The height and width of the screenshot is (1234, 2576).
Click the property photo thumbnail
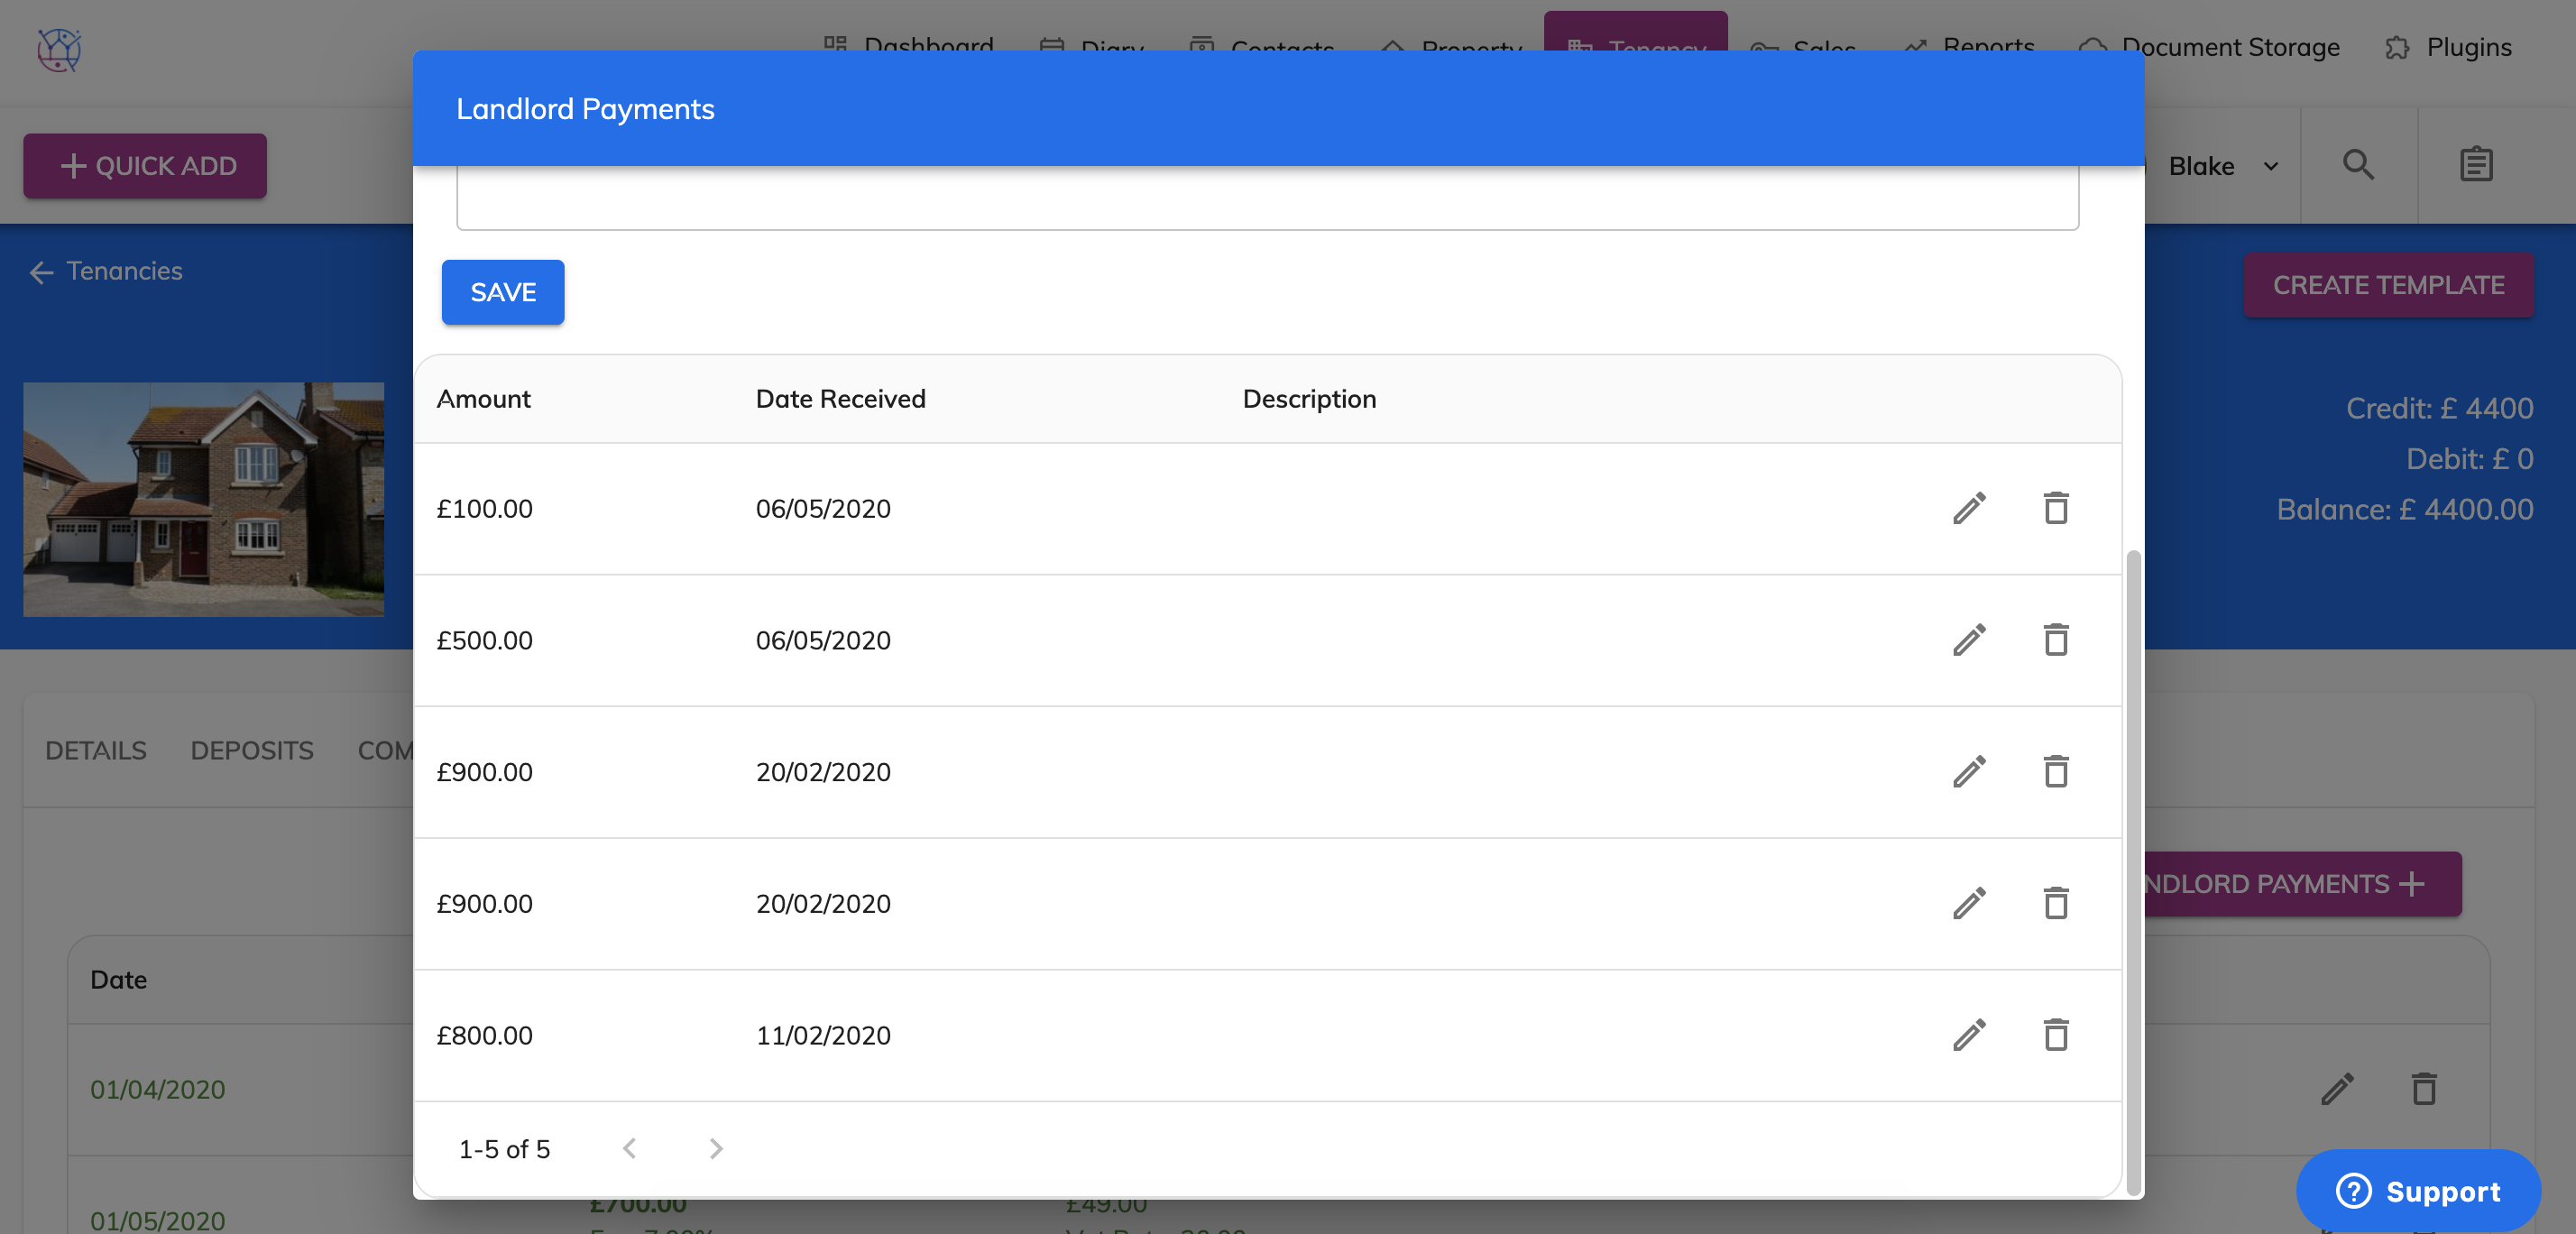(x=203, y=500)
